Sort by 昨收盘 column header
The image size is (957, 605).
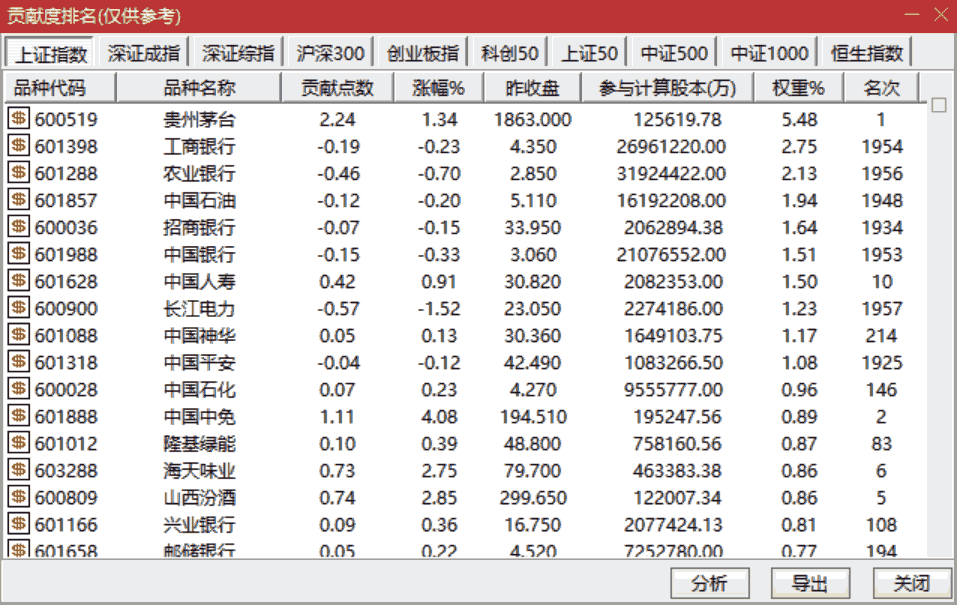click(532, 88)
